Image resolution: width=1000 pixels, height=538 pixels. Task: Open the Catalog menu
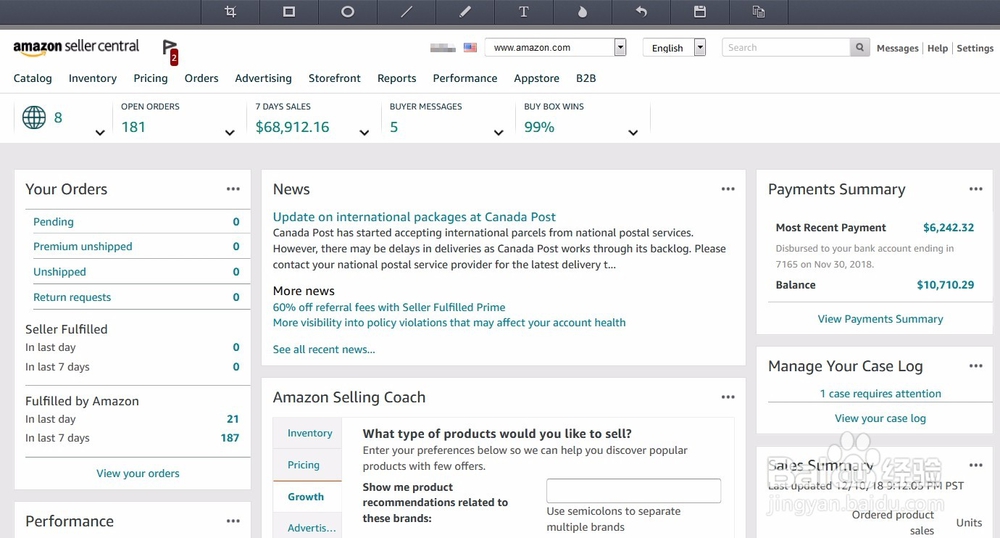[x=33, y=78]
